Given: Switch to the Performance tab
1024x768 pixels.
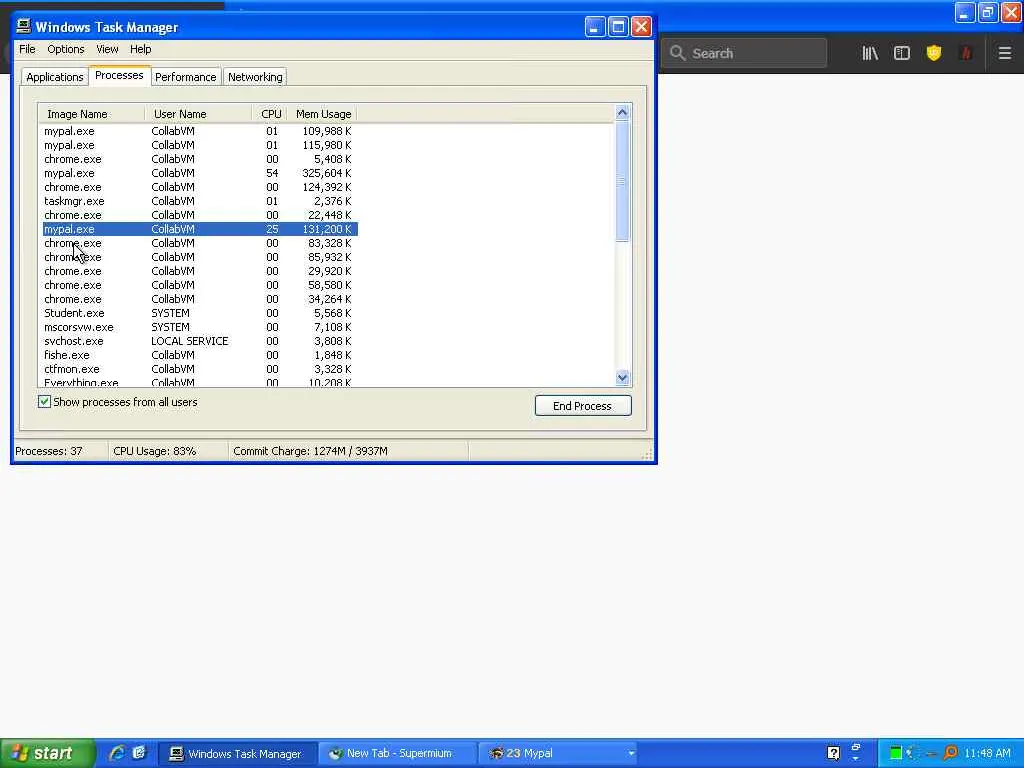Looking at the screenshot, I should [x=185, y=77].
